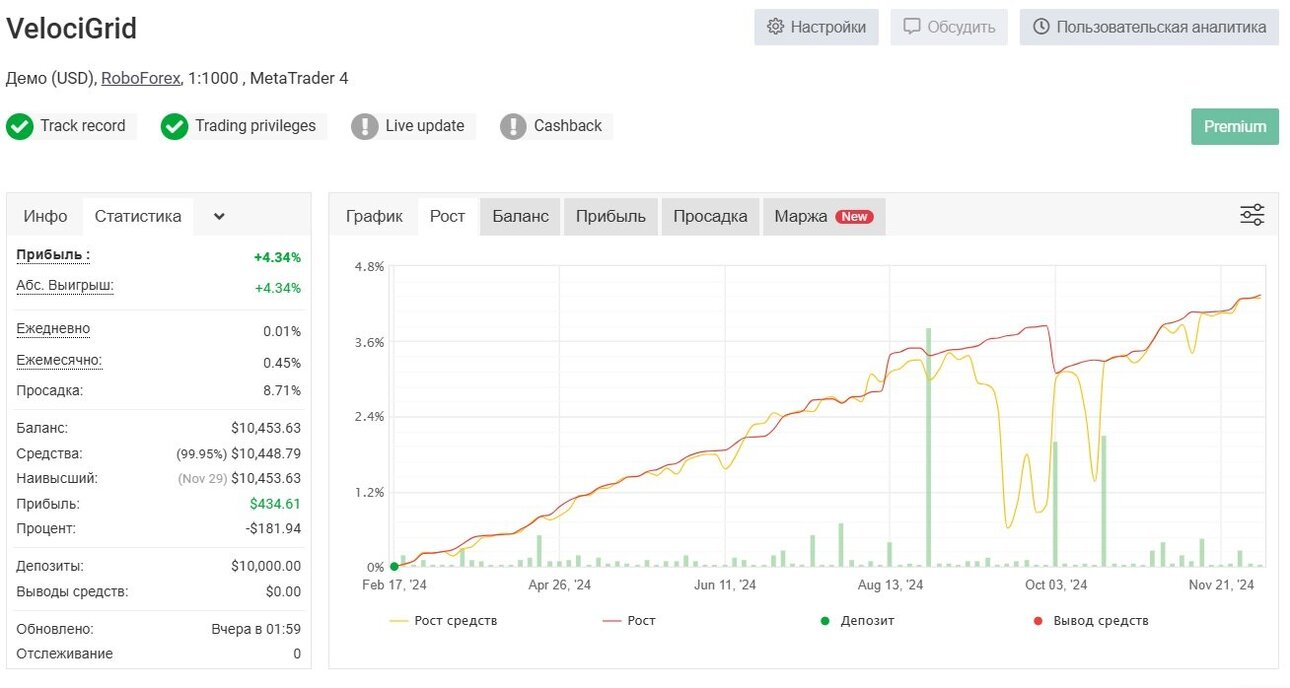
Task: Click the Ежедневно statistic label
Action: pyautogui.click(x=53, y=329)
